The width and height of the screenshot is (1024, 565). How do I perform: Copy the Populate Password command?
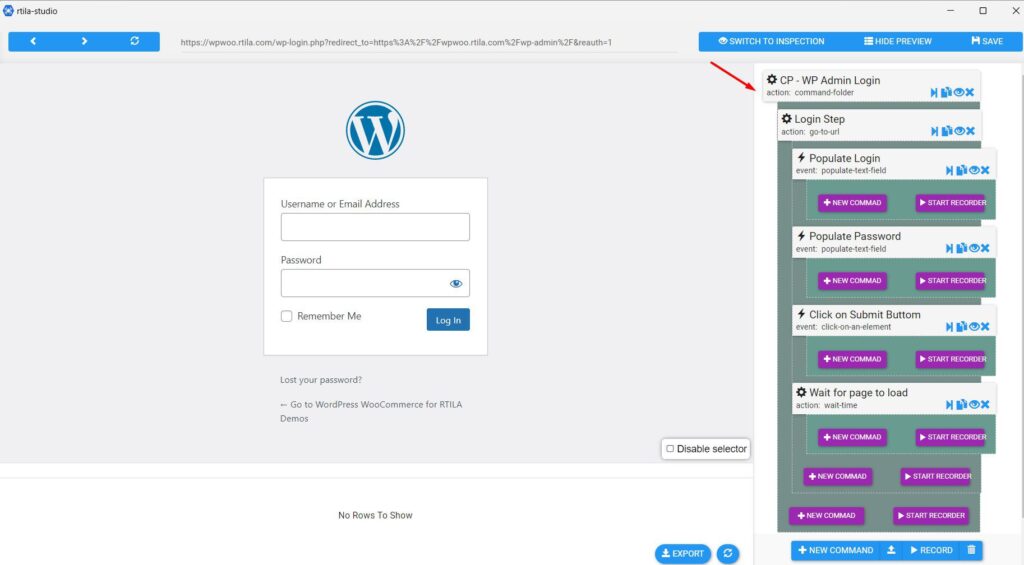point(962,248)
